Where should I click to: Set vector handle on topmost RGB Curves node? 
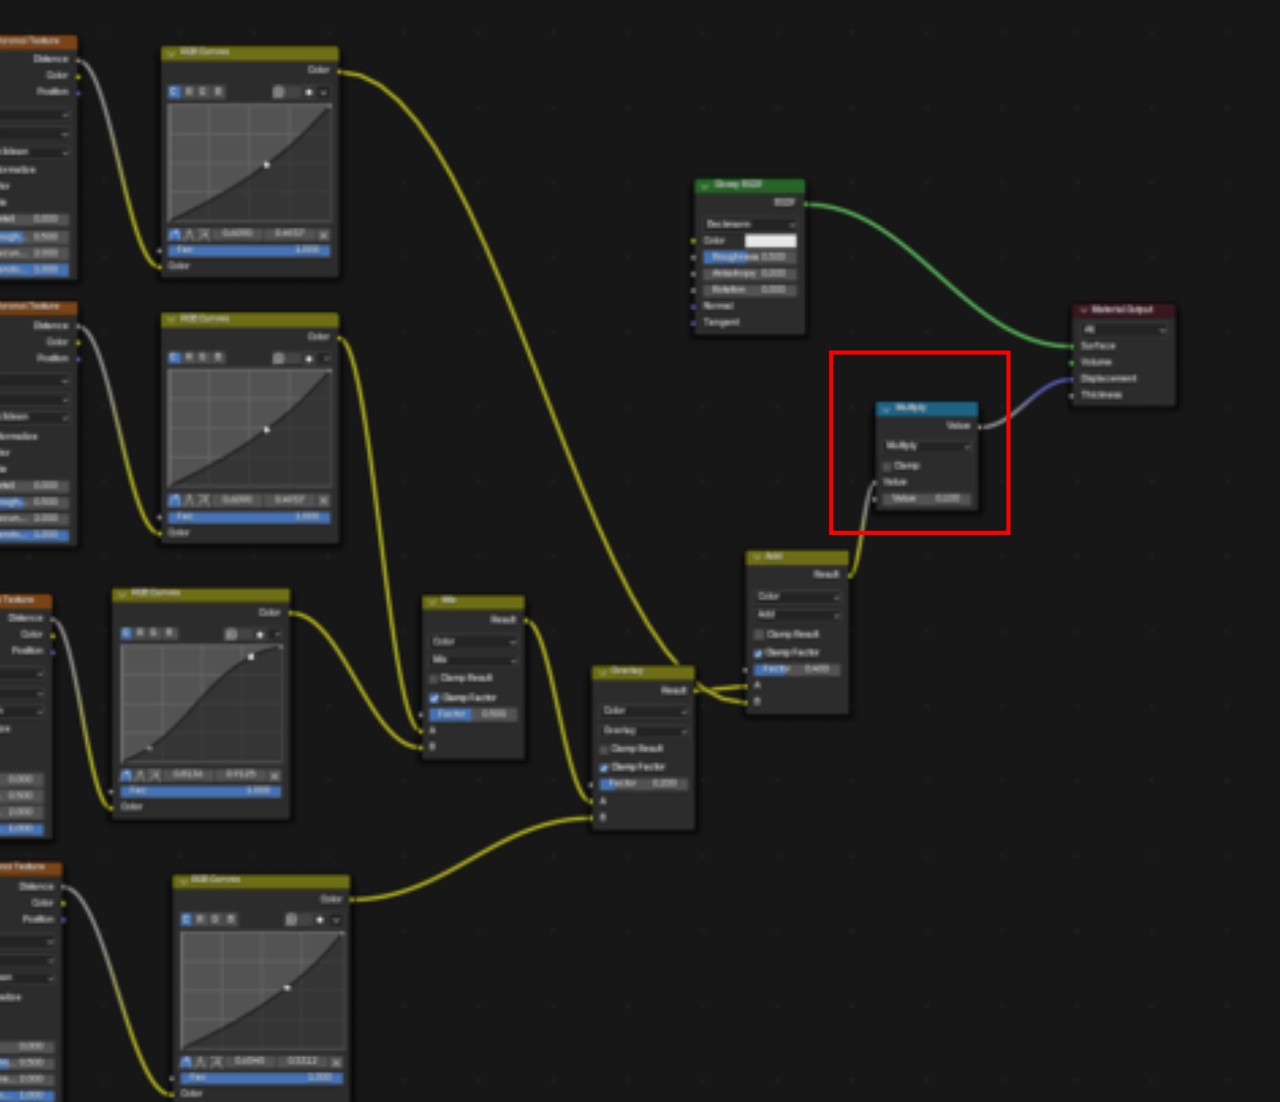coord(190,234)
